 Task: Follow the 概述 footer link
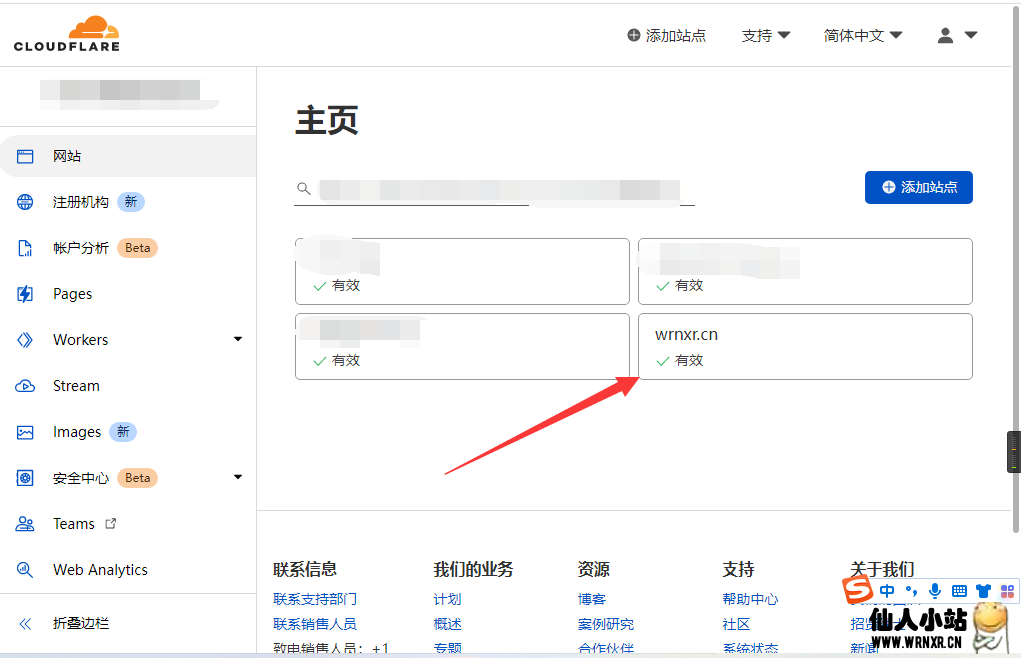click(x=447, y=624)
